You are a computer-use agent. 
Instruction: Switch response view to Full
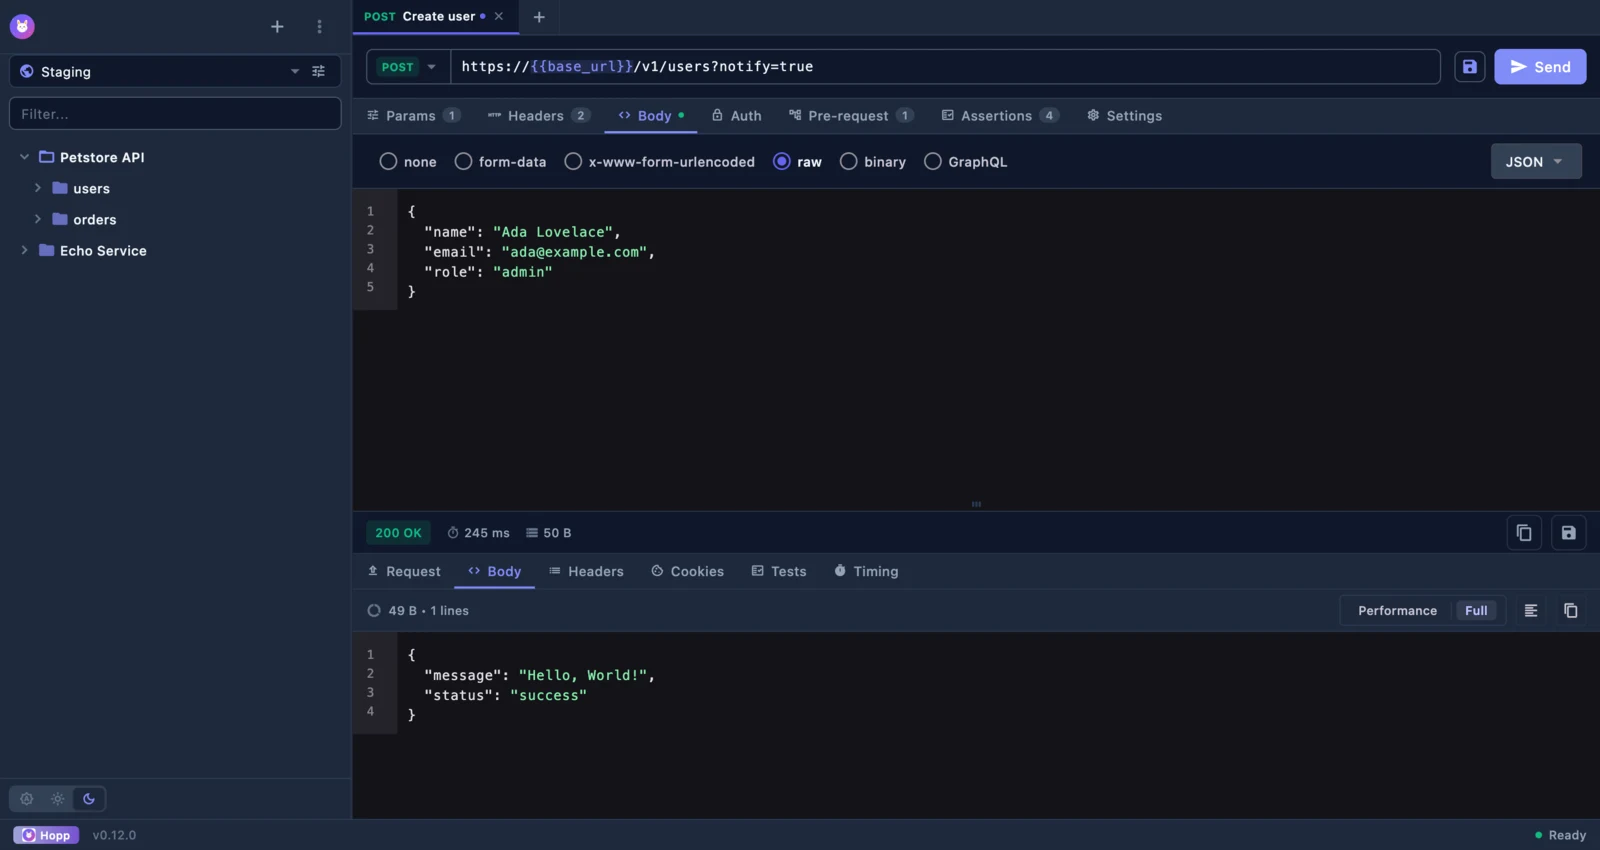[1476, 610]
